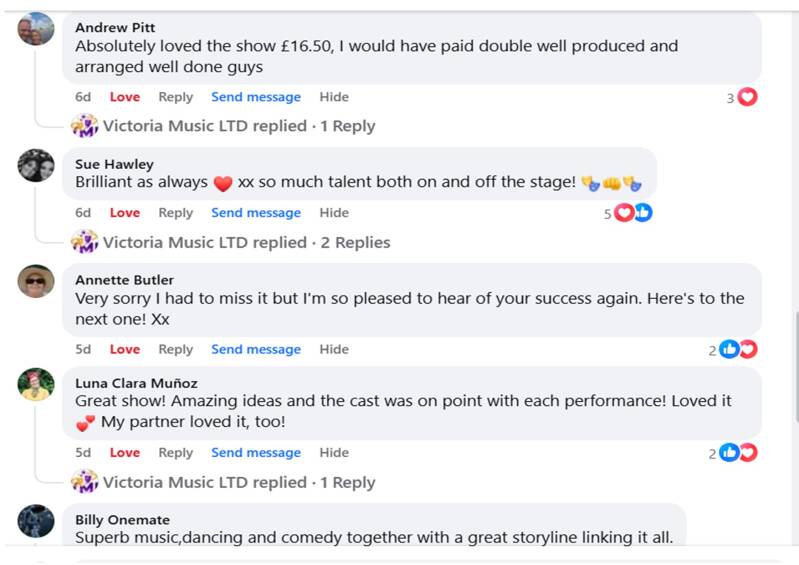Toggle Love reaction on Sue Hawley's comment
The image size is (799, 565).
coord(125,213)
